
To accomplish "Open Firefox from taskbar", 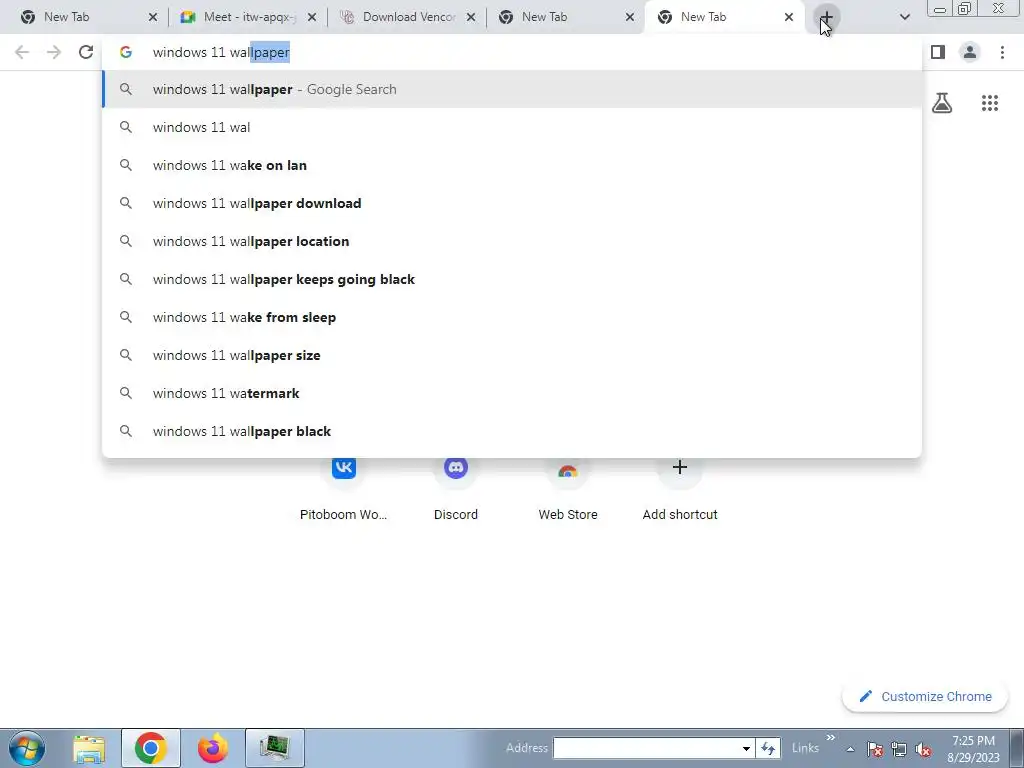I will [213, 748].
